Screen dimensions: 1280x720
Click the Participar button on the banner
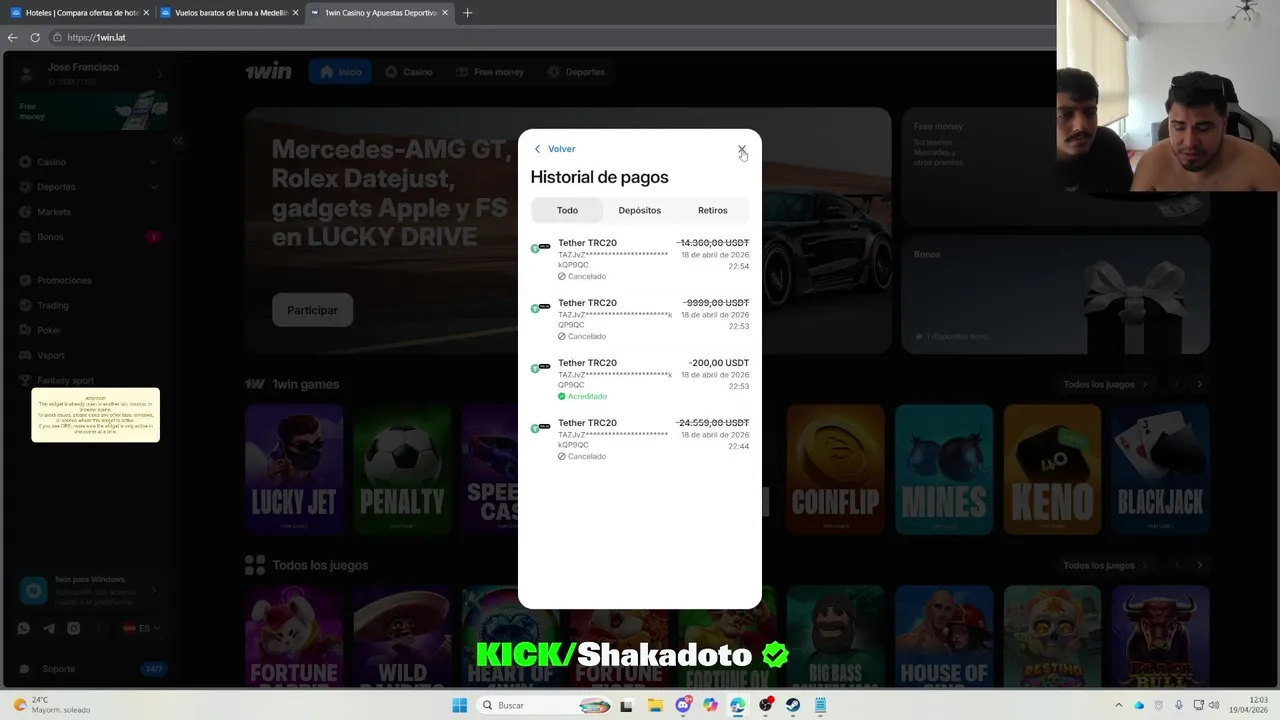(x=312, y=310)
